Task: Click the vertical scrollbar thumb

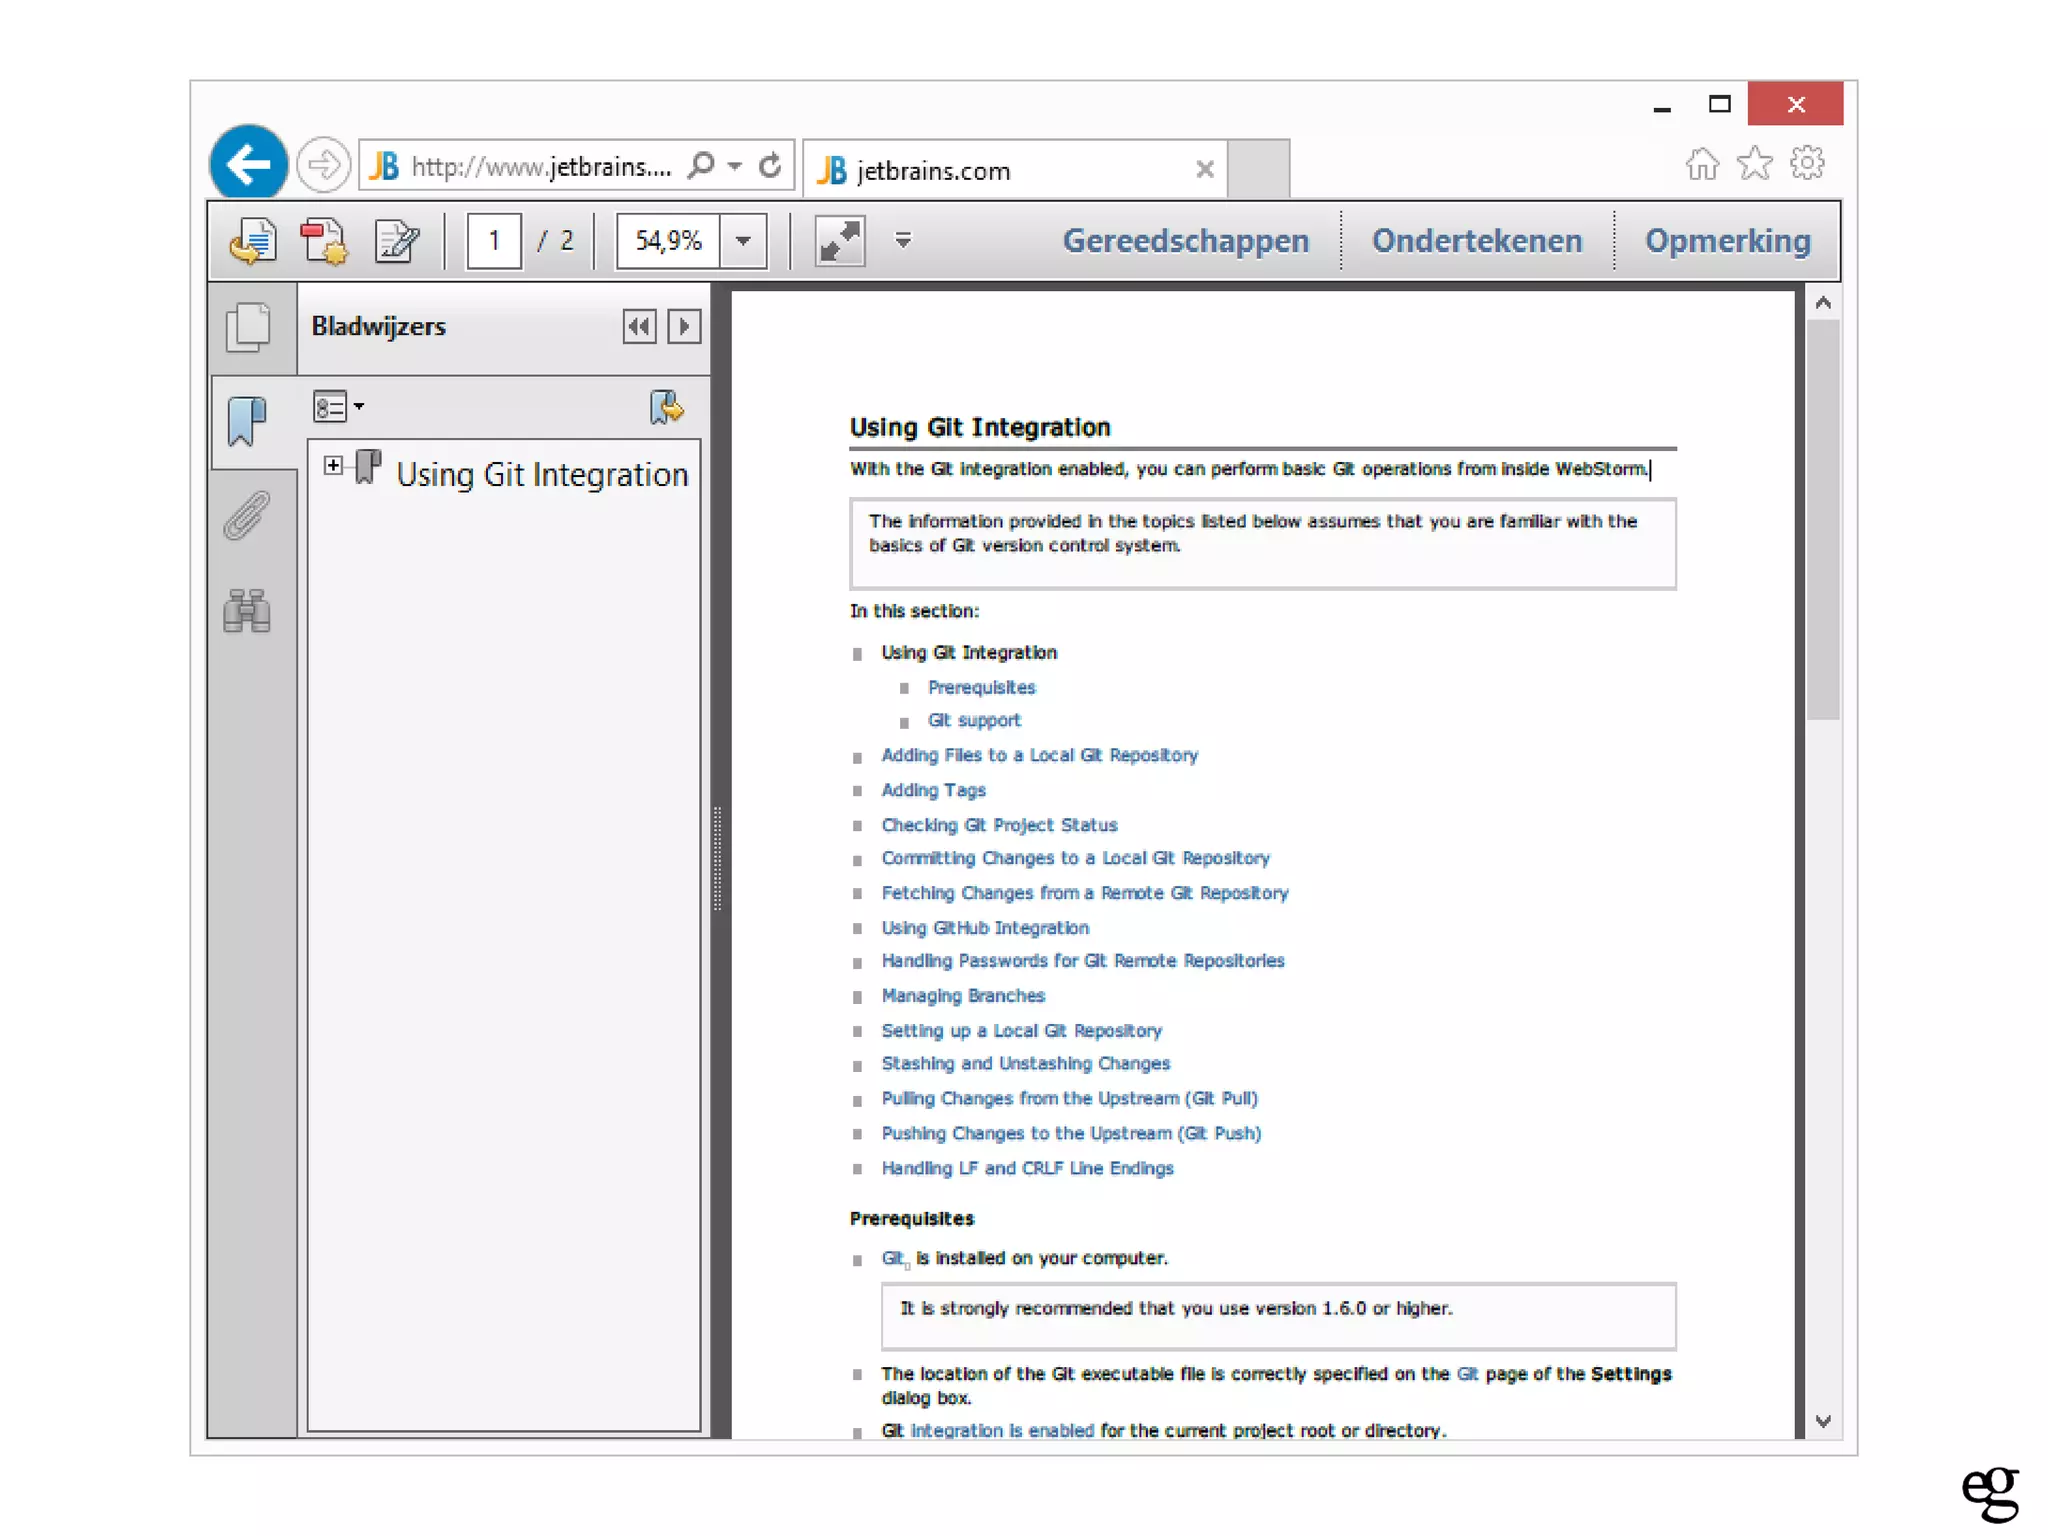Action: pyautogui.click(x=1823, y=520)
